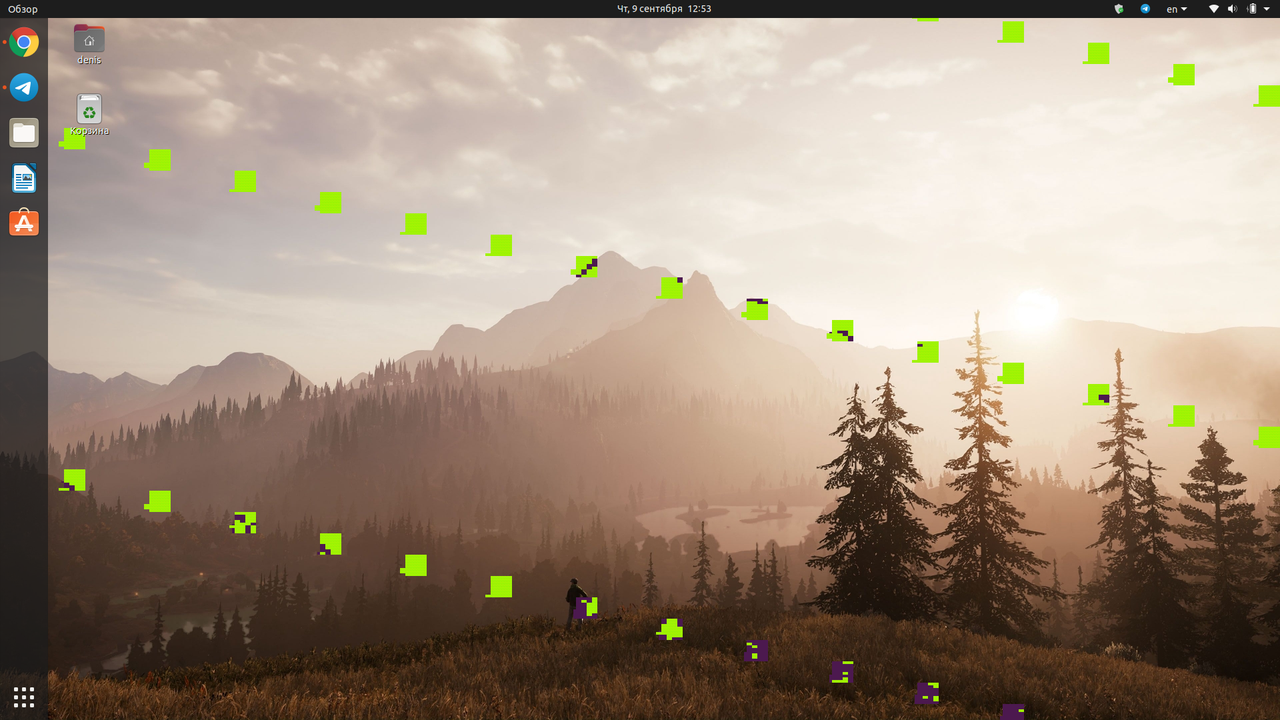Click the battery icon in the top bar
The height and width of the screenshot is (720, 1280).
point(1252,8)
